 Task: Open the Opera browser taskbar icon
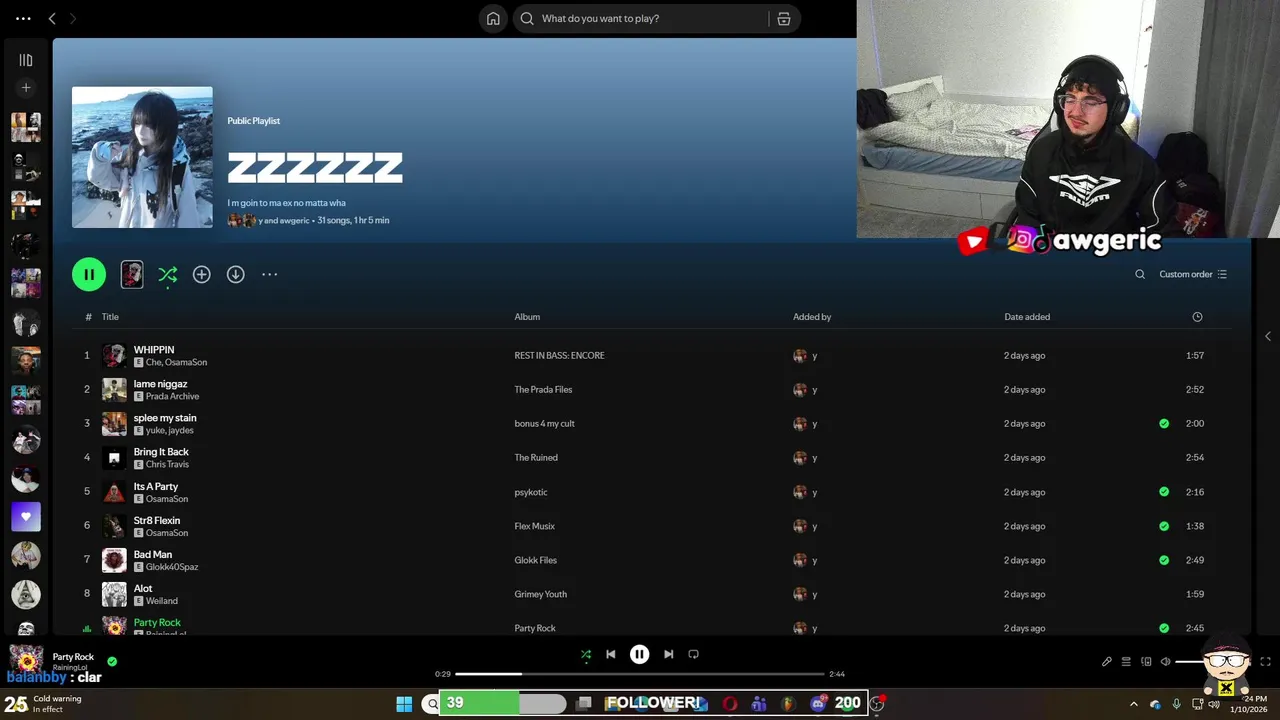[x=730, y=703]
